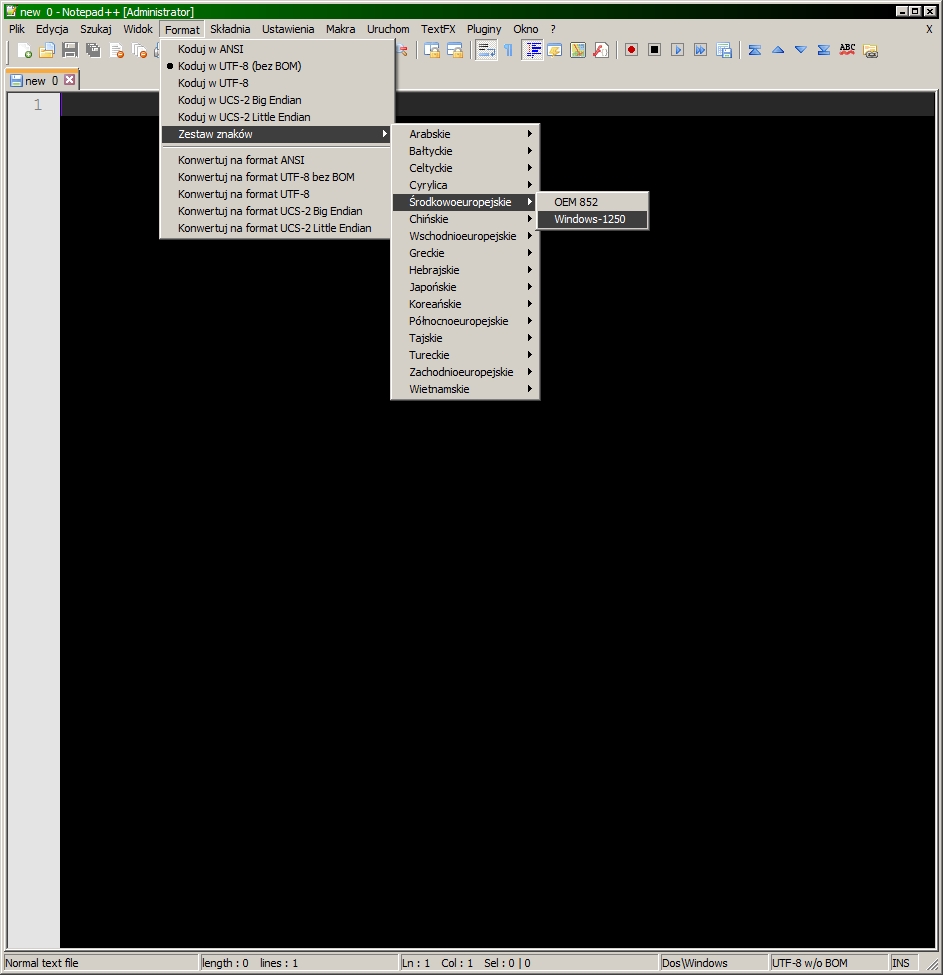This screenshot has height=975, width=943.
Task: Click the Save All toolbar icon
Action: [93, 50]
